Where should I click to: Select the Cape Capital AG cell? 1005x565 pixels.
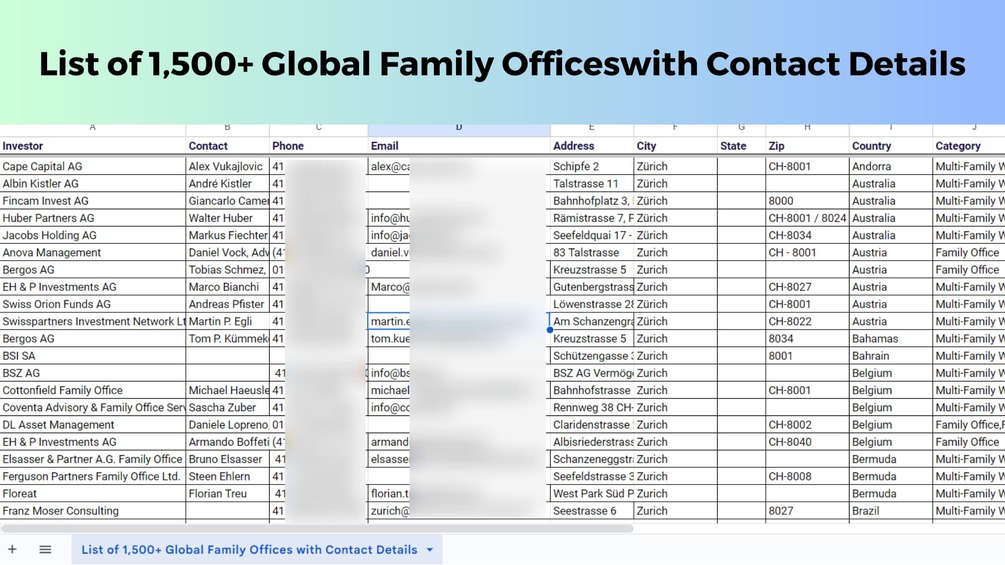click(93, 167)
